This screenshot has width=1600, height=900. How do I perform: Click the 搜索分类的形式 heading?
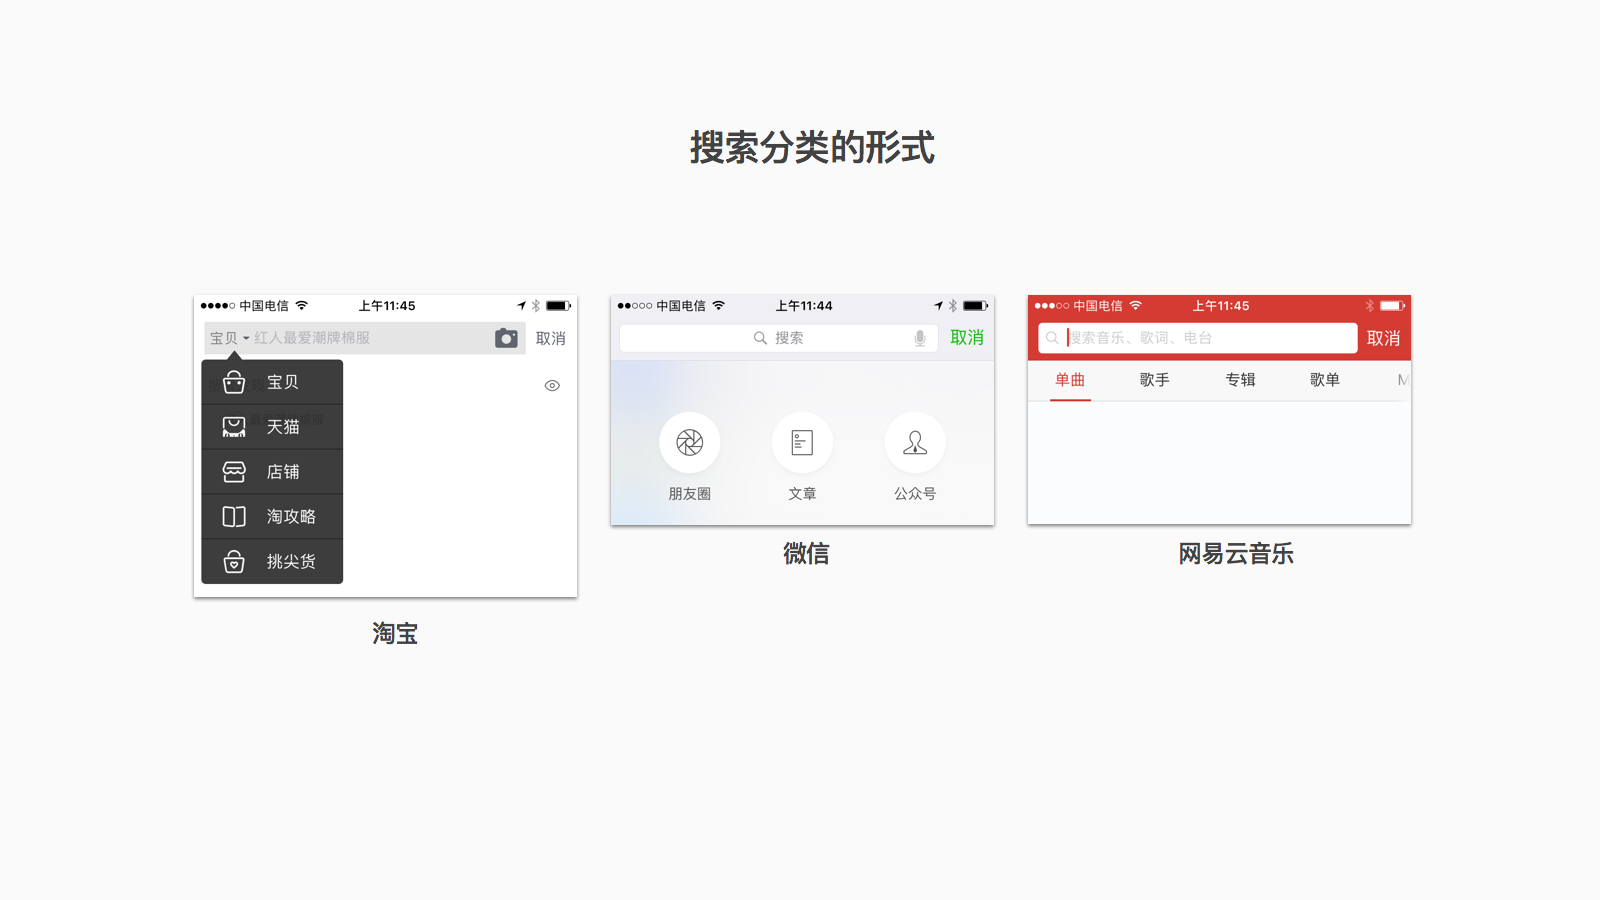tap(812, 148)
